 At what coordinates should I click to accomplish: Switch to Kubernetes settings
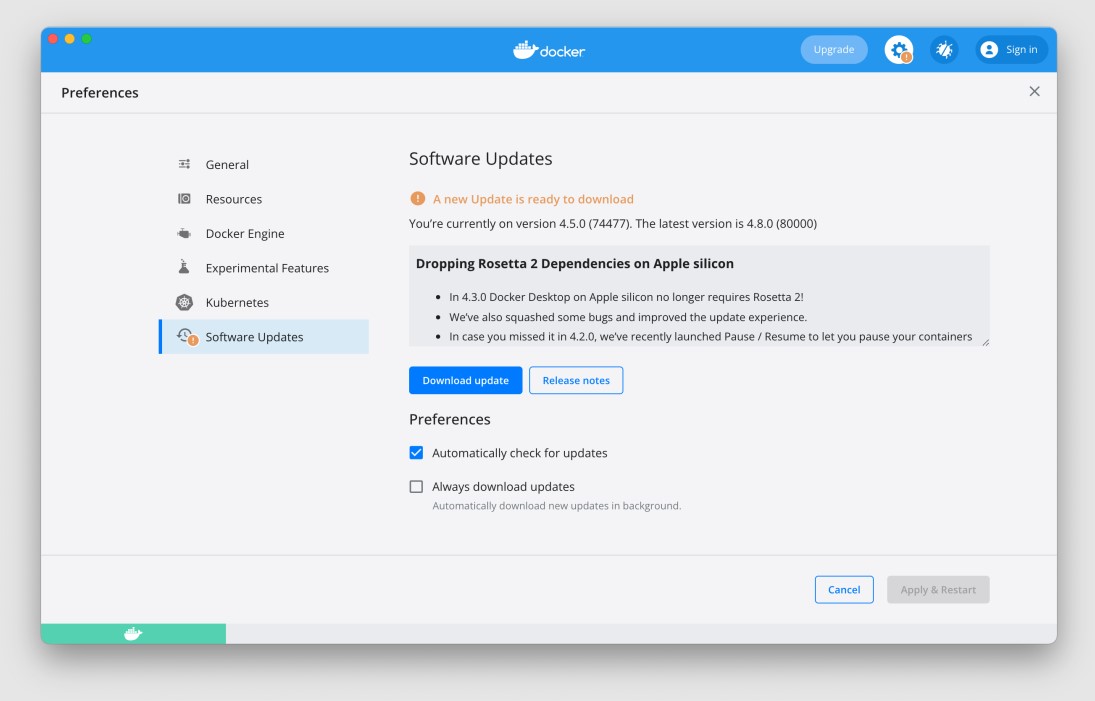pyautogui.click(x=264, y=302)
